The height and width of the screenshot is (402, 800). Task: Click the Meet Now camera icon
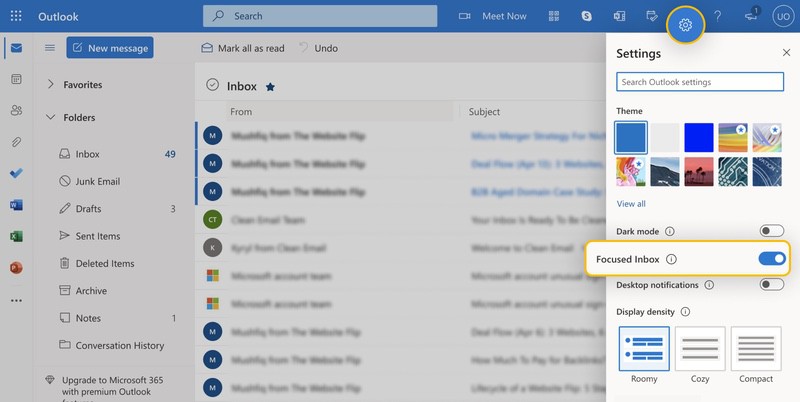coord(464,16)
